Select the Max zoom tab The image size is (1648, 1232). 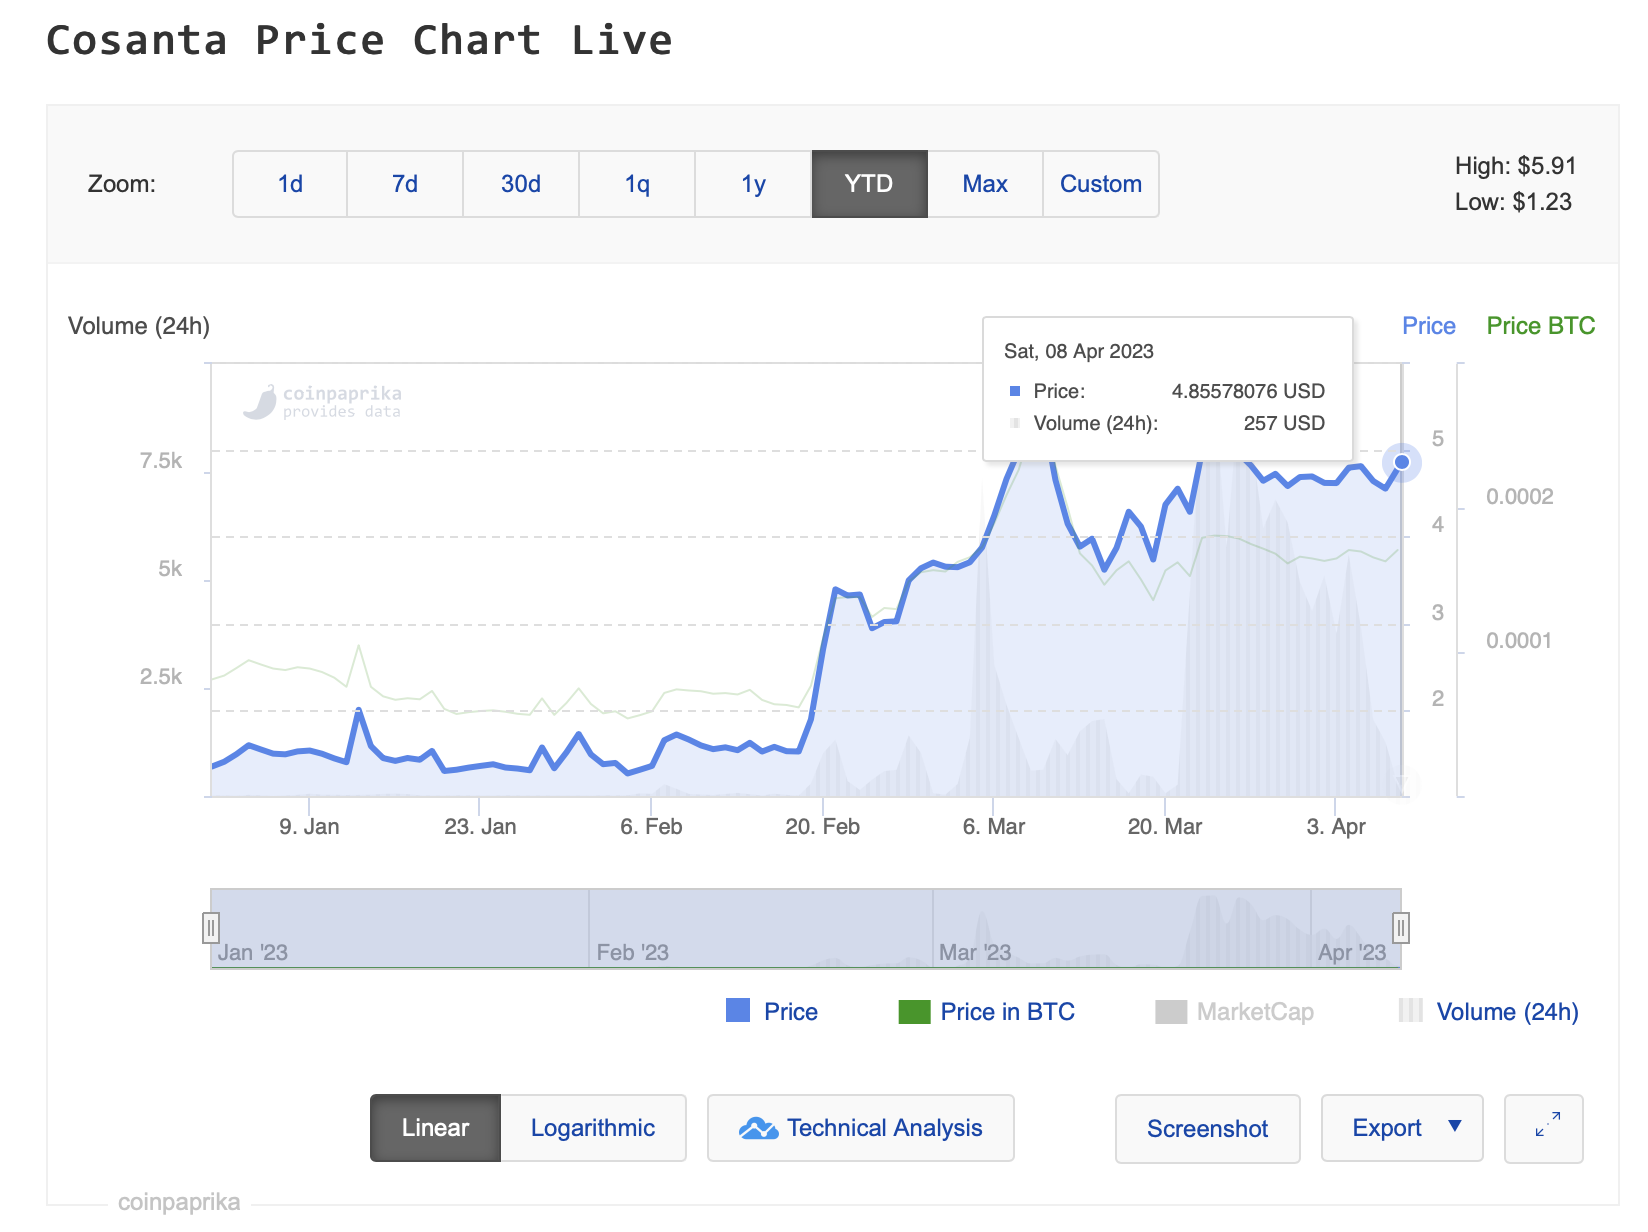pyautogui.click(x=985, y=184)
